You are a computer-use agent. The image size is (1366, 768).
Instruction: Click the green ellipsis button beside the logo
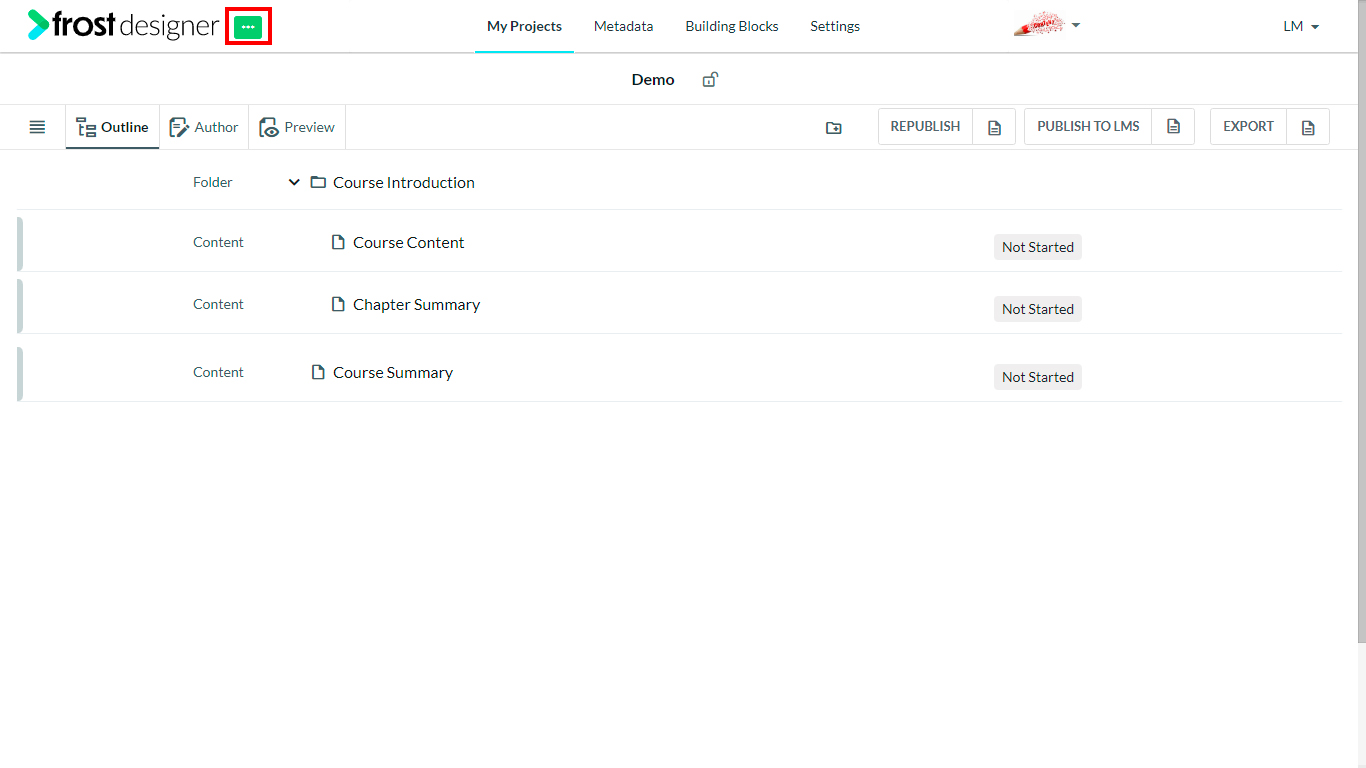248,27
